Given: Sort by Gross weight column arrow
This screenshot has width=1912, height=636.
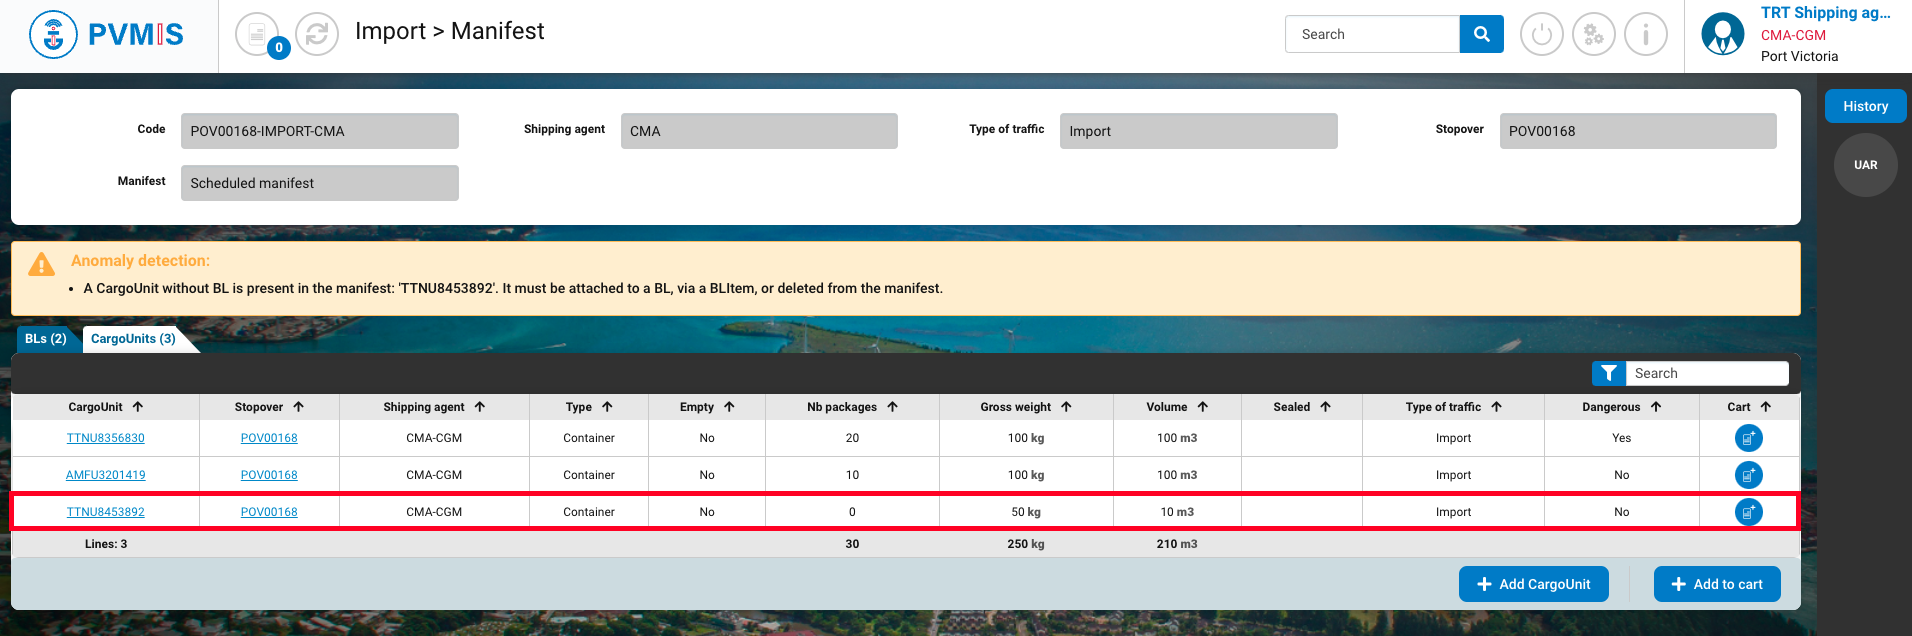Looking at the screenshot, I should [1066, 407].
